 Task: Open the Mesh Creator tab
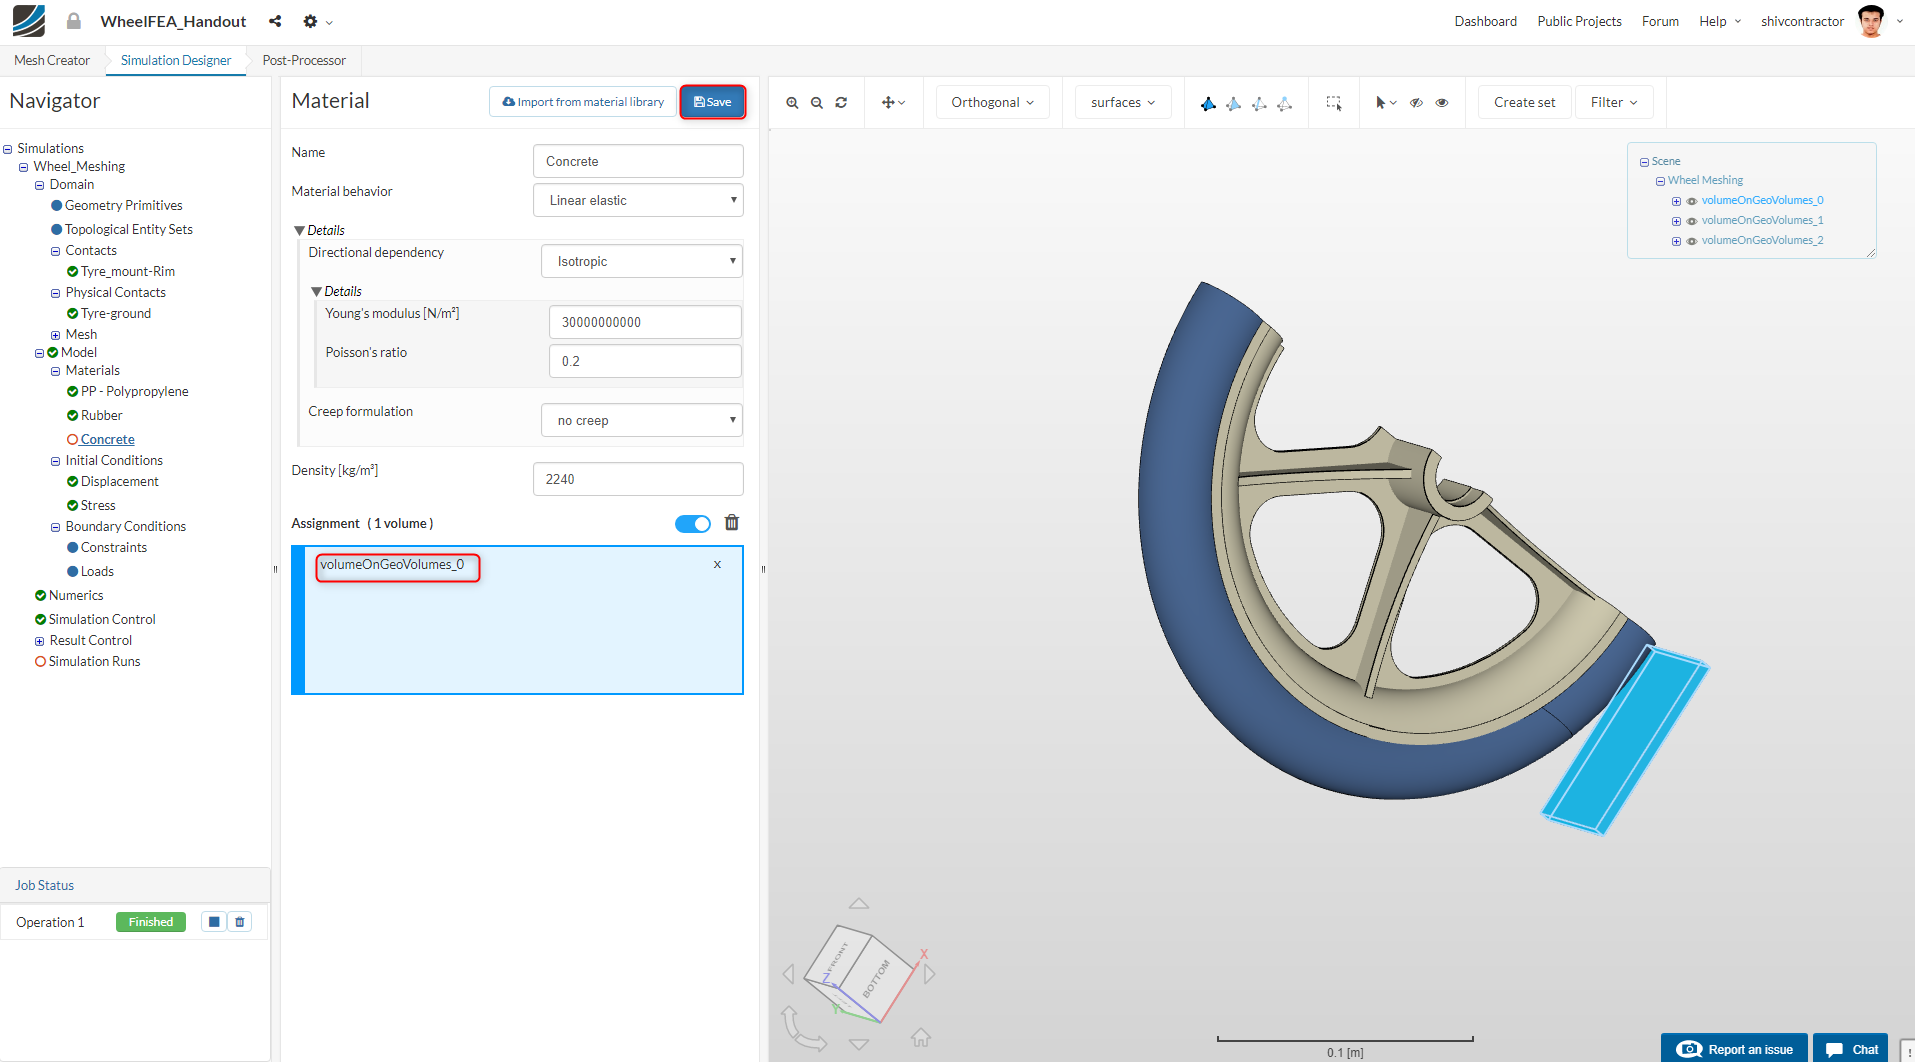pos(52,60)
